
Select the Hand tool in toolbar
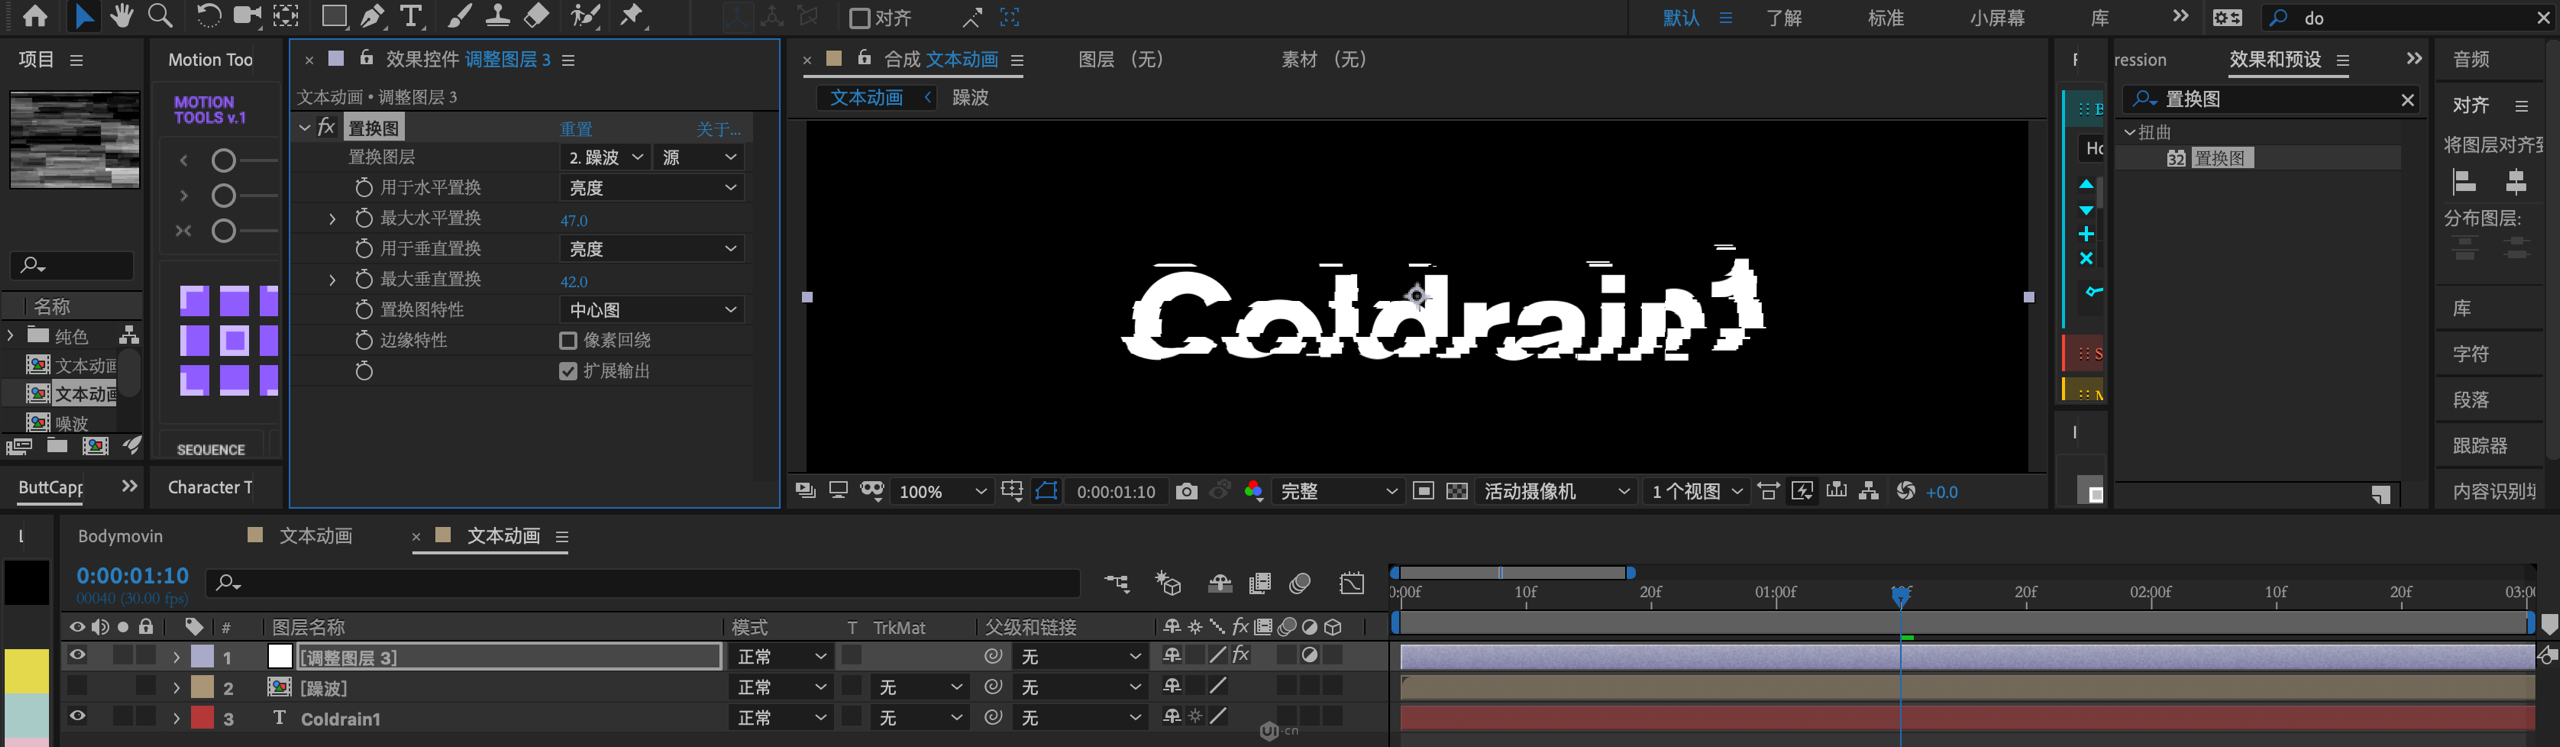pyautogui.click(x=121, y=16)
